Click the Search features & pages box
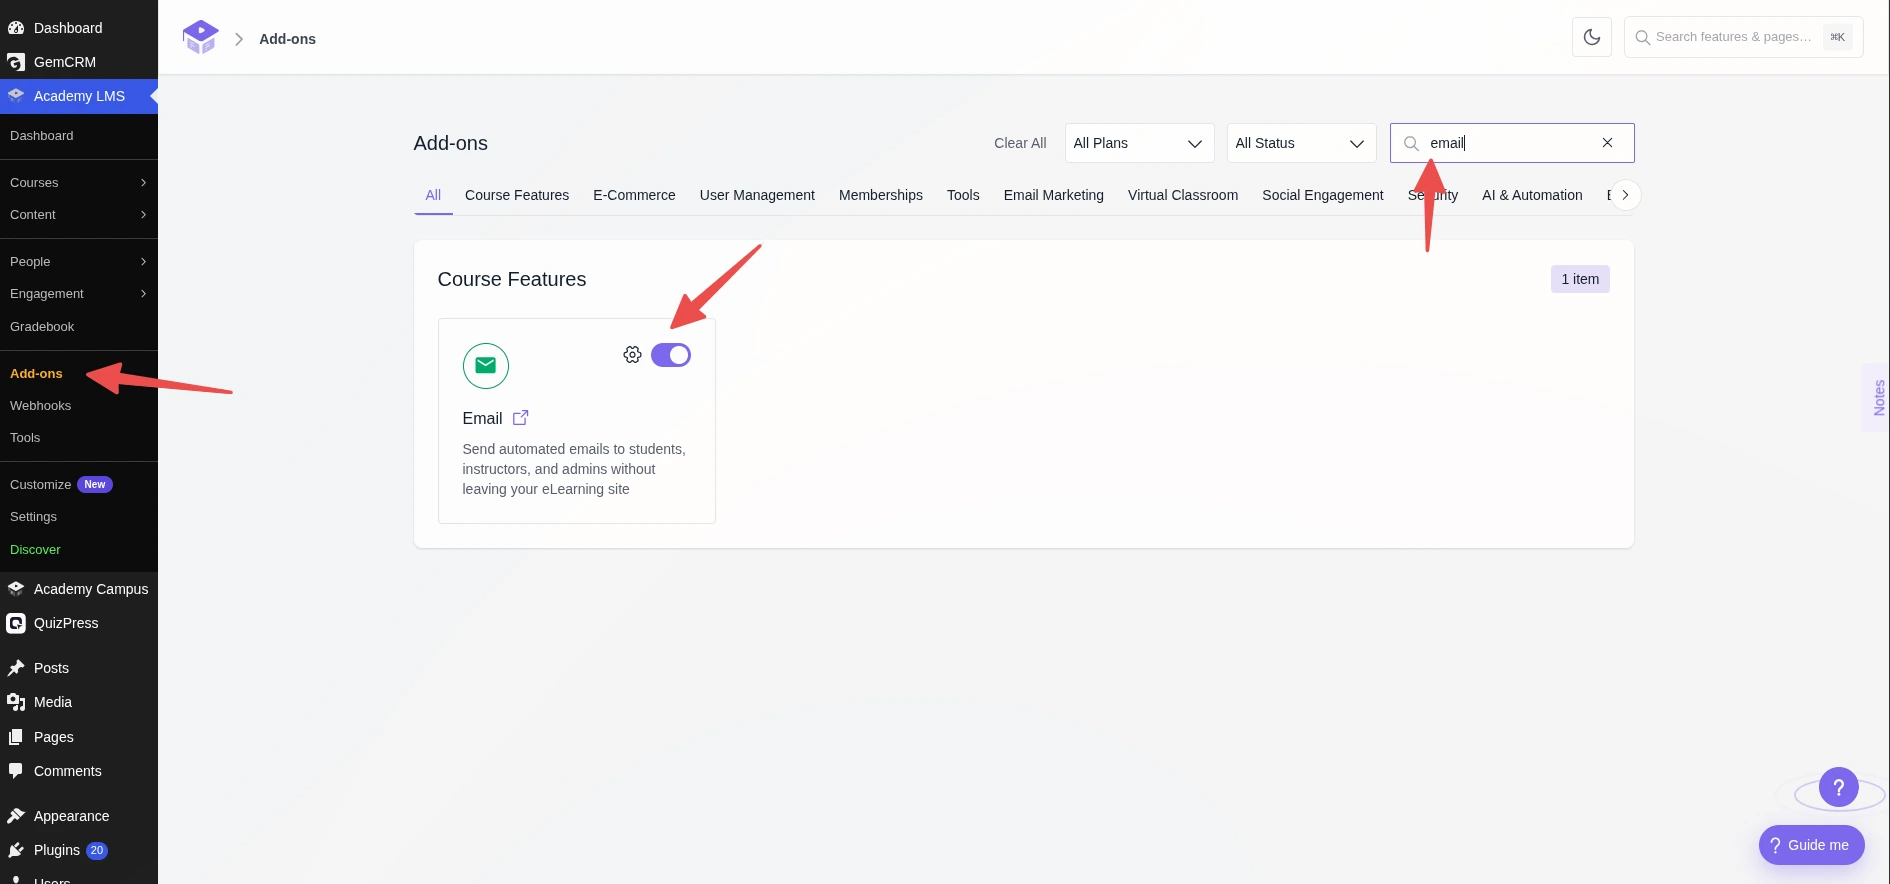The width and height of the screenshot is (1890, 884). point(1743,37)
